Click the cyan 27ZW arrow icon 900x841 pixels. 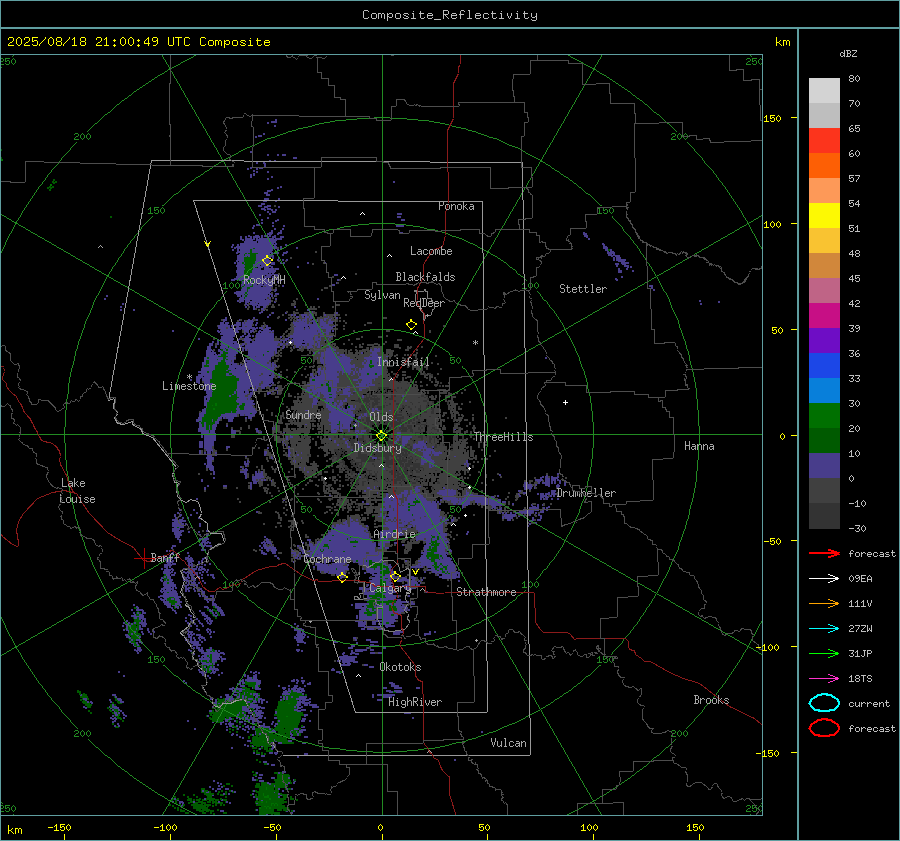pyautogui.click(x=824, y=629)
